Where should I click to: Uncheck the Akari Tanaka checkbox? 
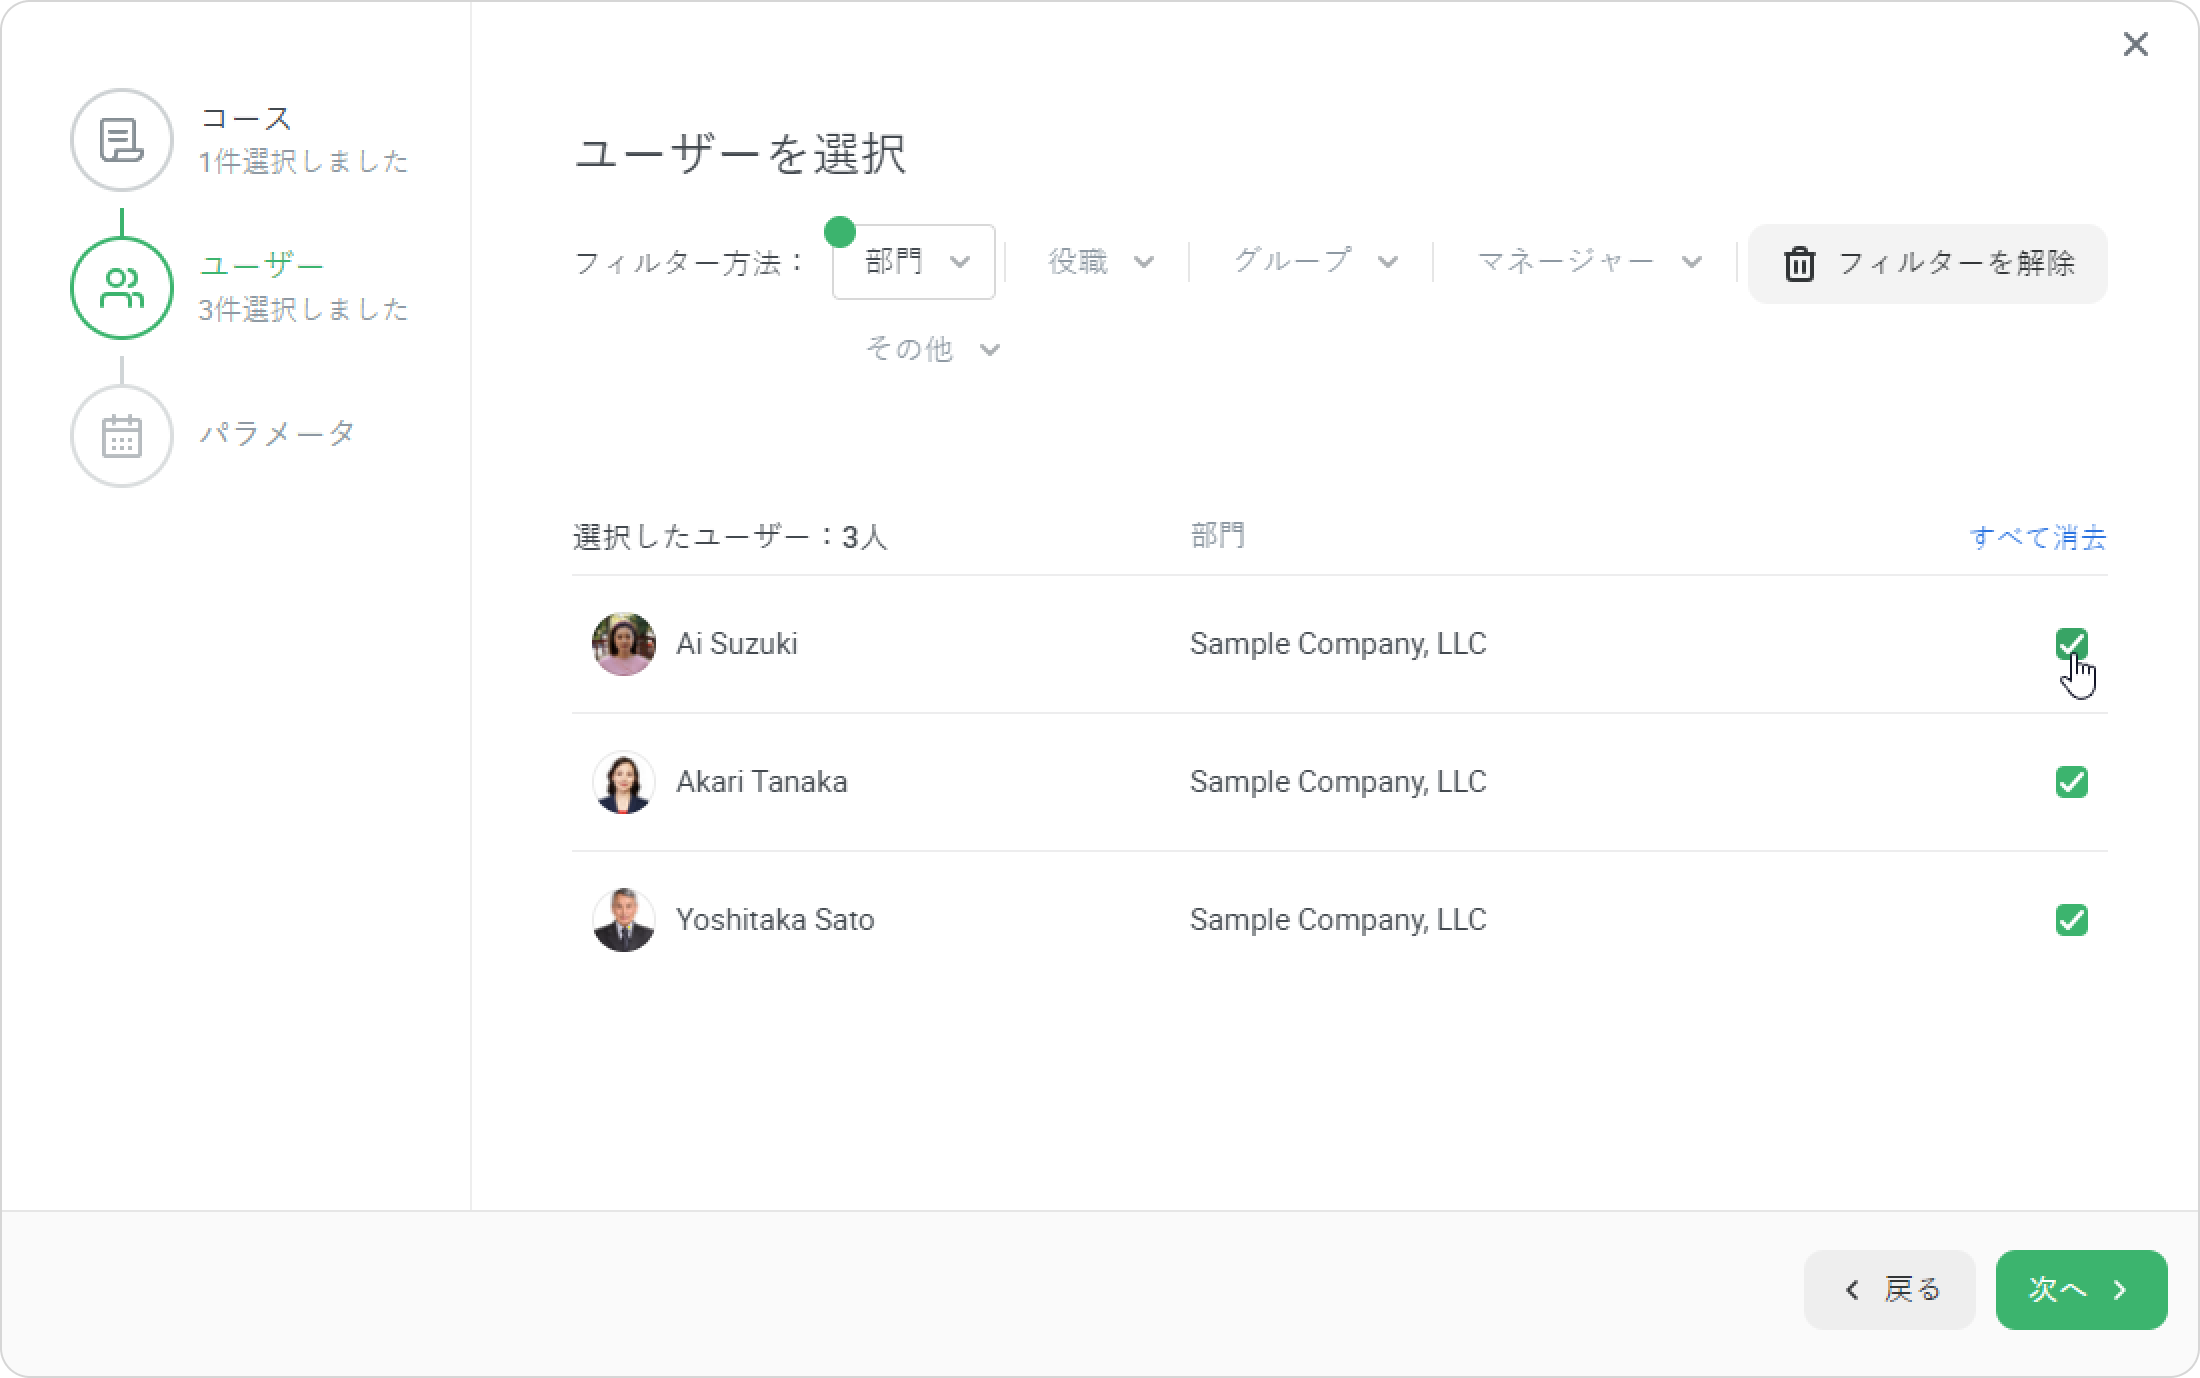coord(2071,782)
